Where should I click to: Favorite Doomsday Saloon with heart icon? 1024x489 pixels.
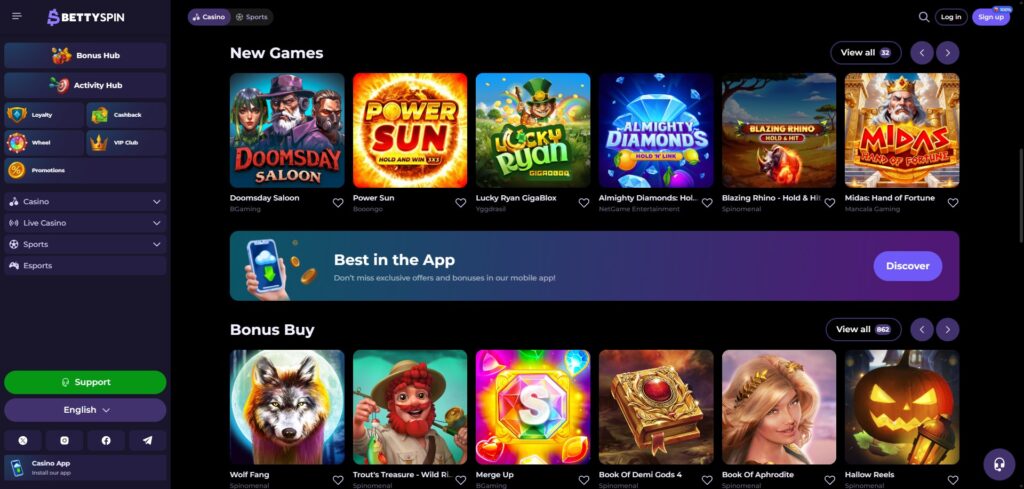pos(338,202)
